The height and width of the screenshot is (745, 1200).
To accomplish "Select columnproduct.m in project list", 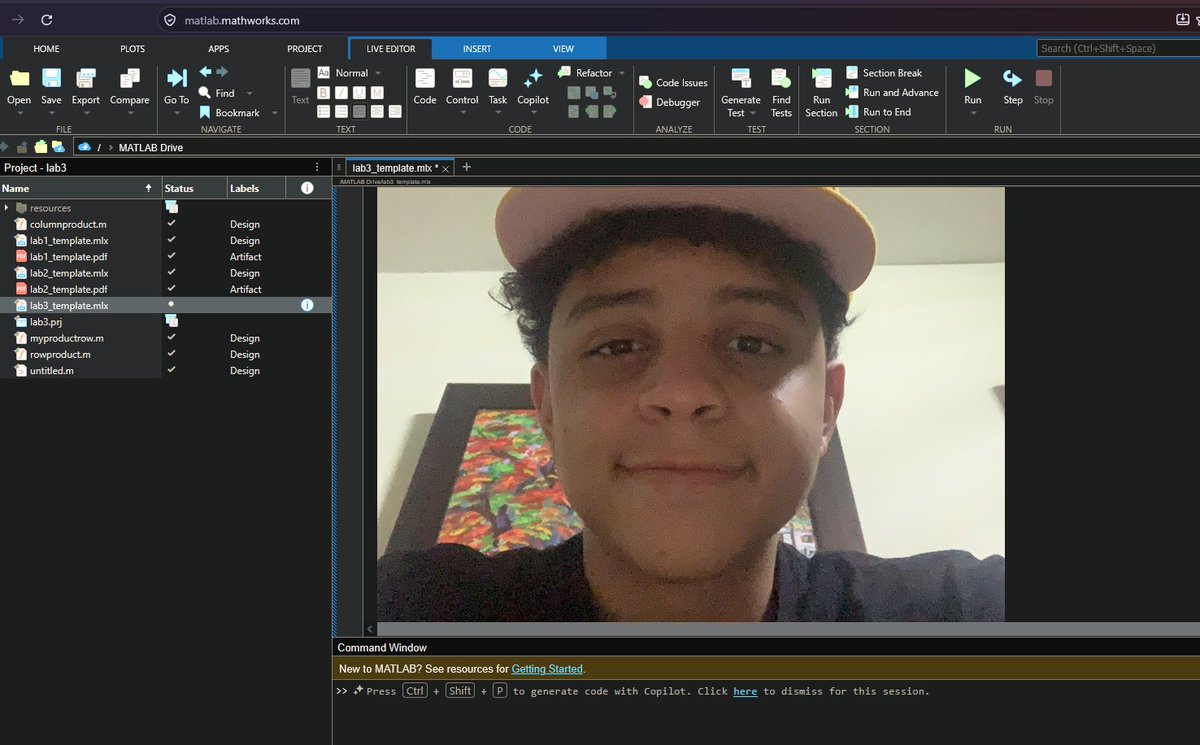I will click(68, 224).
